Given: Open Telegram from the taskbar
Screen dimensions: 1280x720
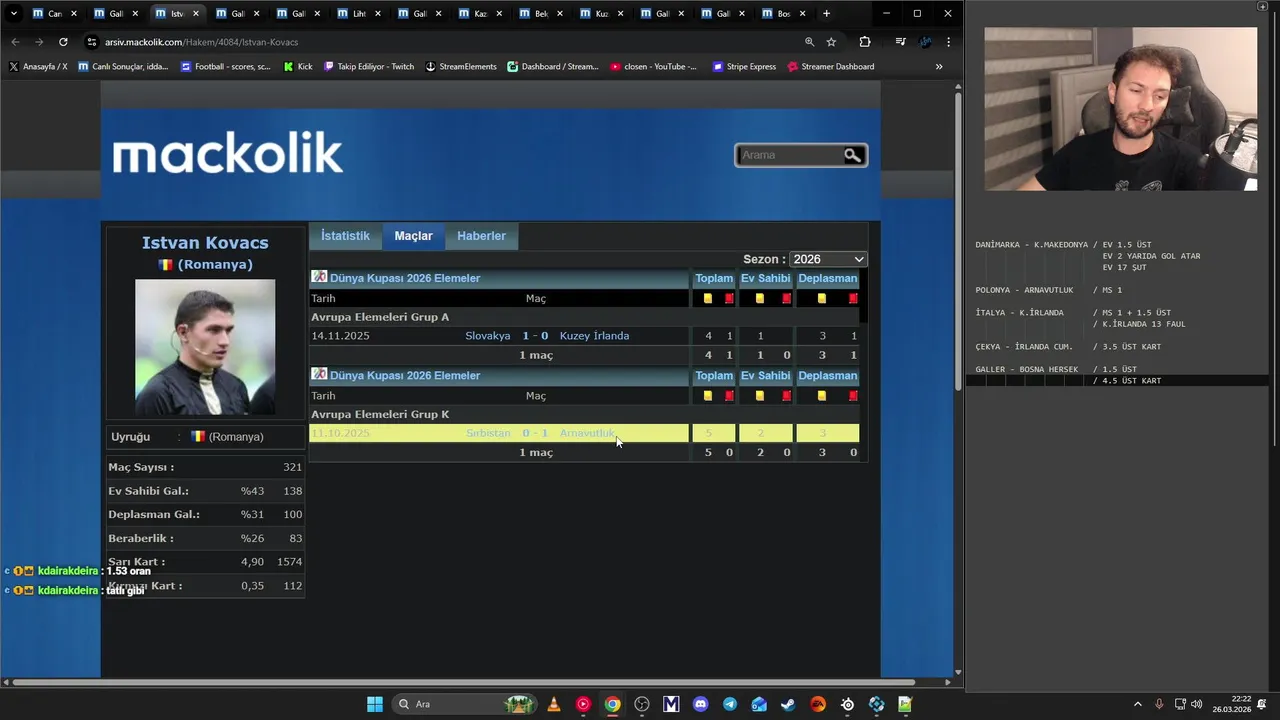Looking at the screenshot, I should click(730, 704).
